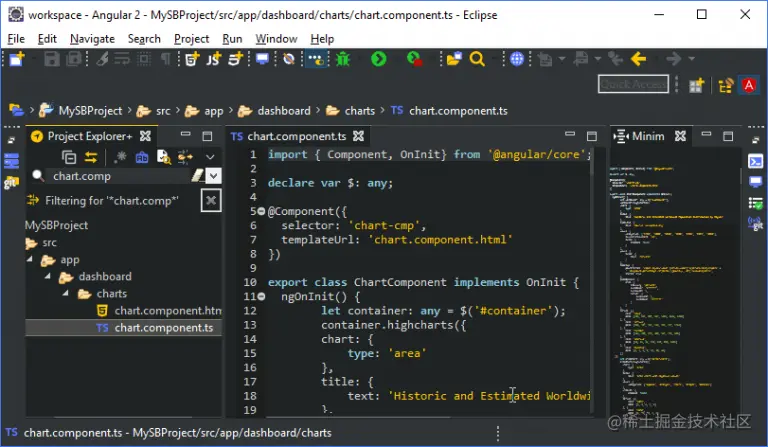Image resolution: width=768 pixels, height=447 pixels.
Task: Click the New wizard icon in the toolbar
Action: click(16, 59)
